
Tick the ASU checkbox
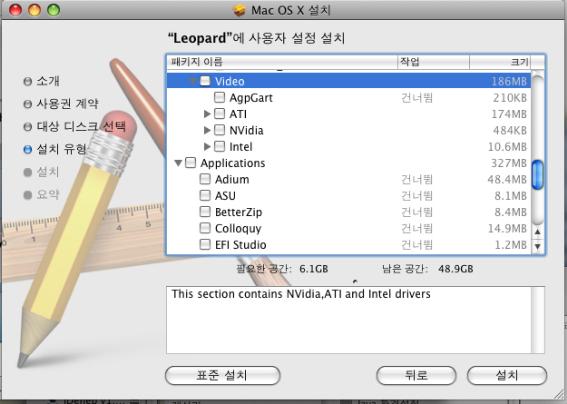(205, 195)
